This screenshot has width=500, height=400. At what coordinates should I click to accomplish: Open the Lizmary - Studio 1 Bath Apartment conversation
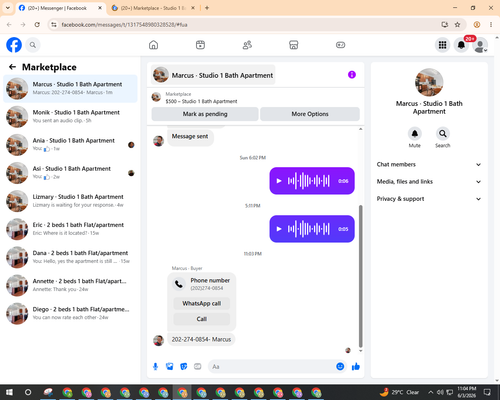pyautogui.click(x=70, y=201)
